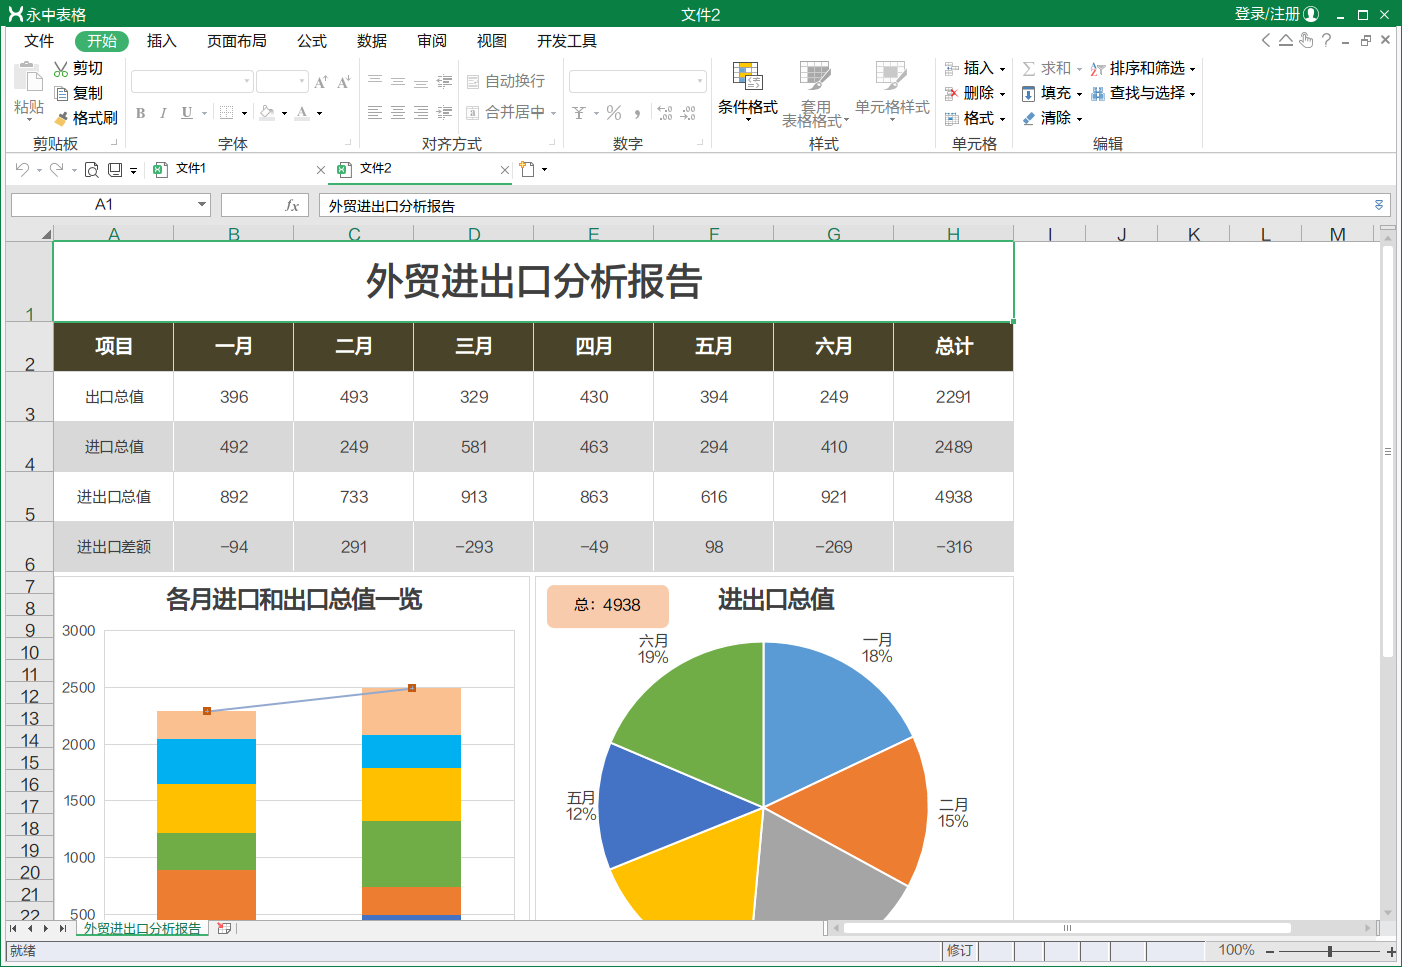Image resolution: width=1402 pixels, height=967 pixels.
Task: Toggle italic formatting
Action: (x=163, y=113)
